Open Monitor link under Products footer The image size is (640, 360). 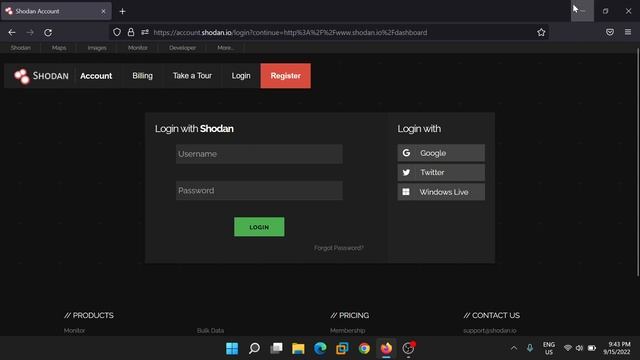pos(74,331)
